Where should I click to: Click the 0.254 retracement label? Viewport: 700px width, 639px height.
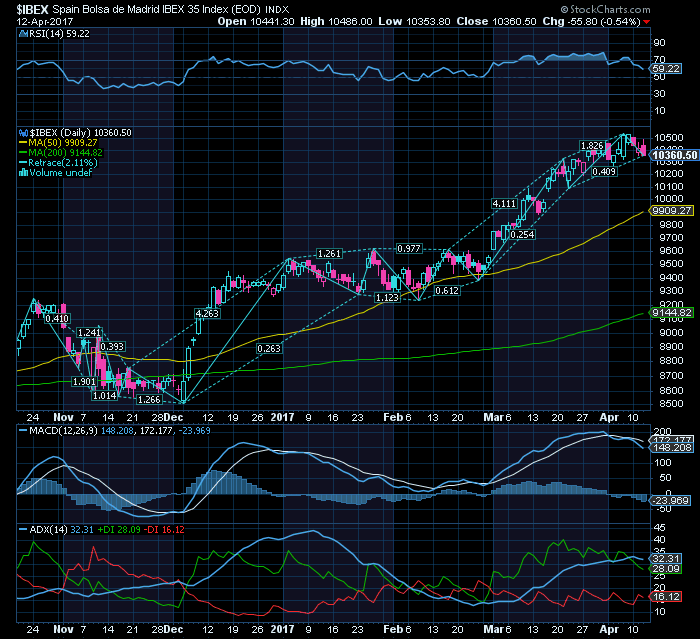[x=522, y=234]
